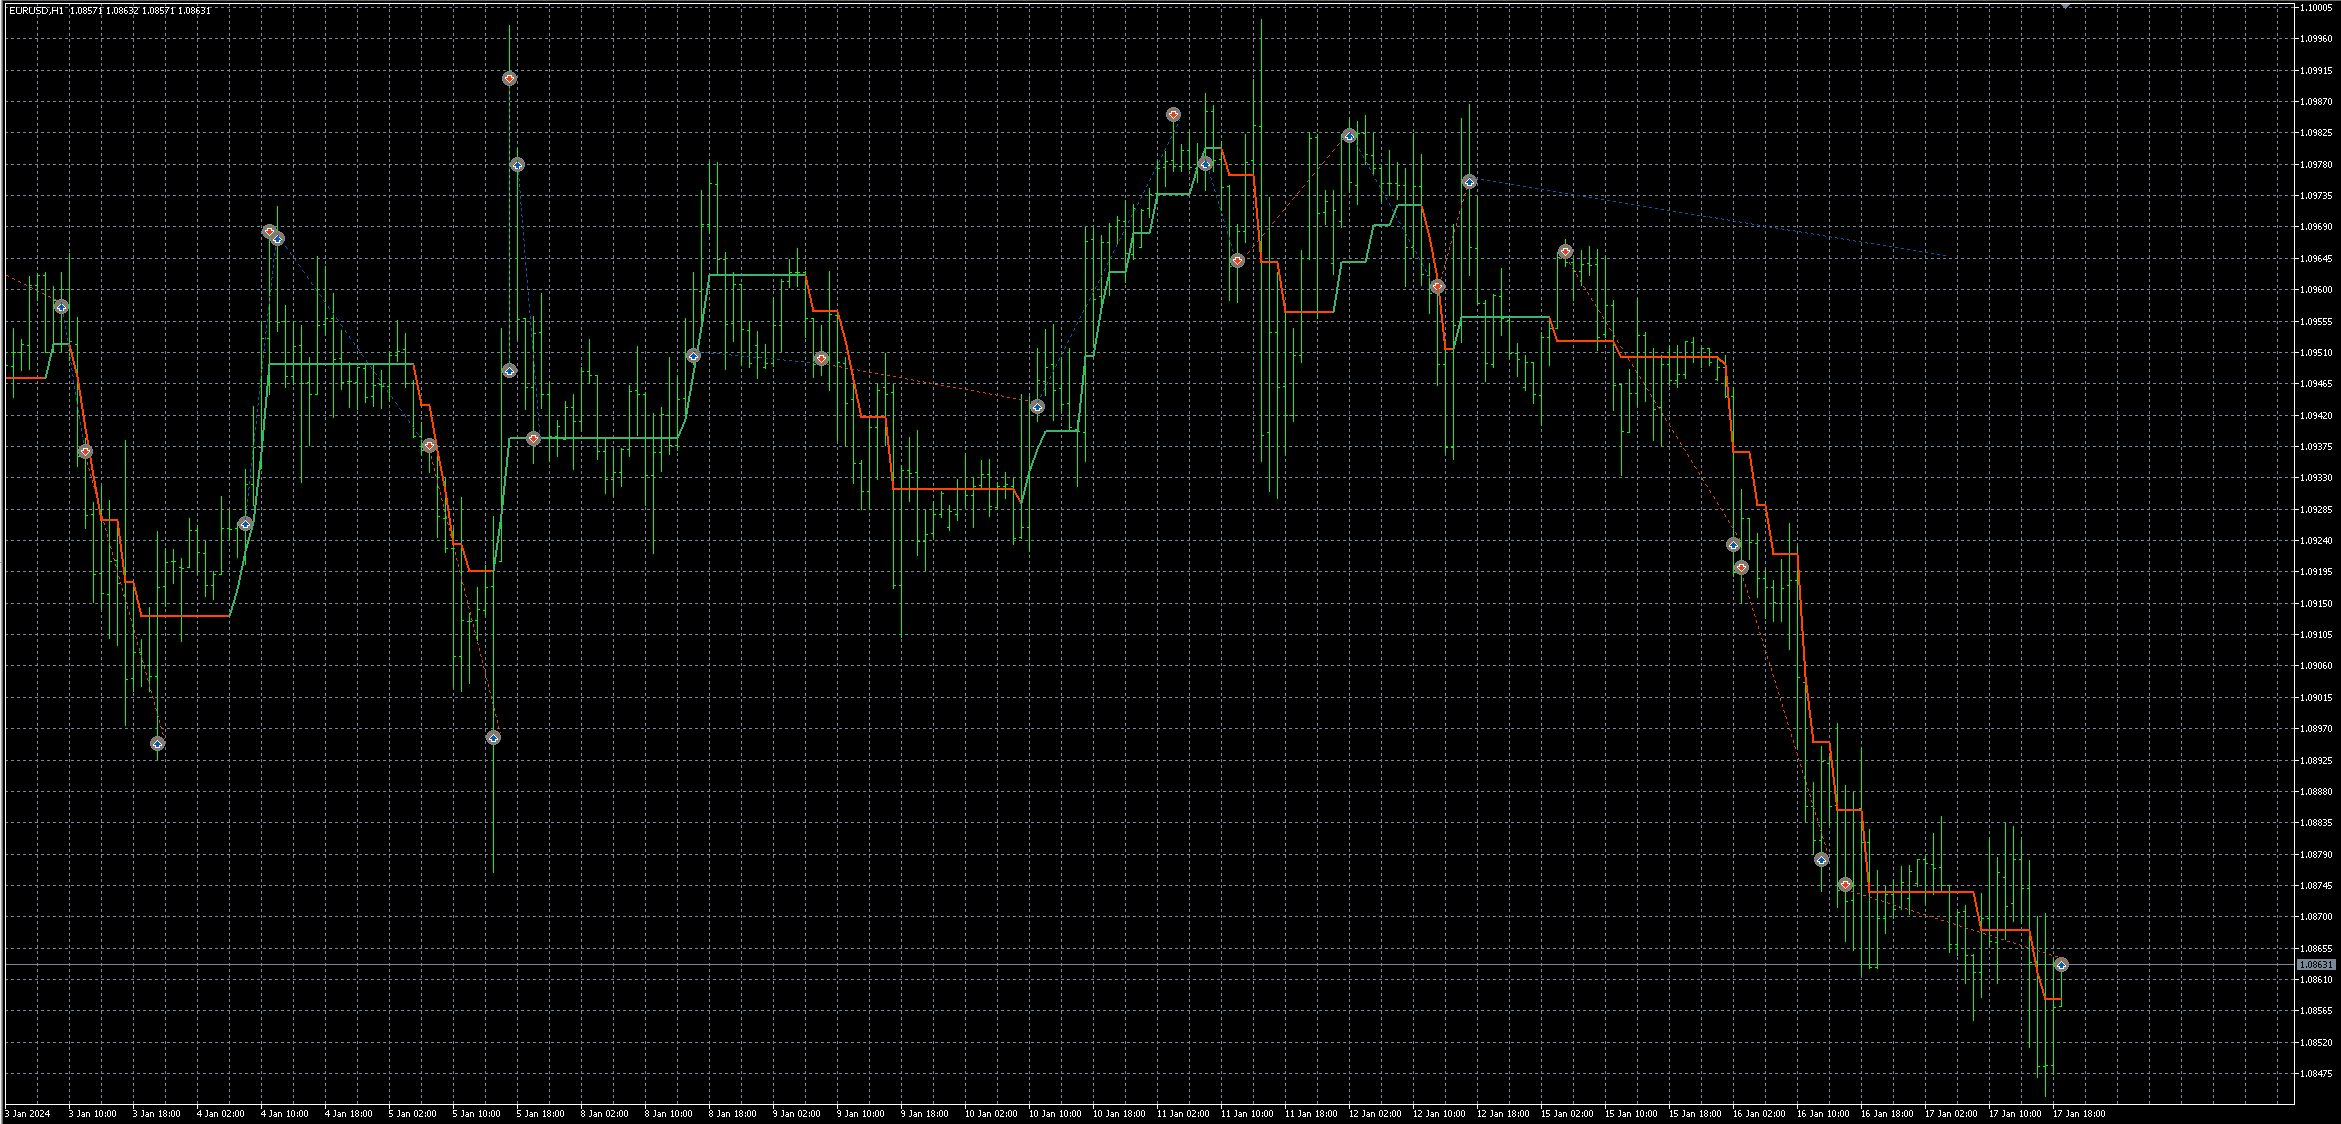Image resolution: width=2341 pixels, height=1124 pixels.
Task: Click the 1.0960 price scale label
Action: coord(2316,39)
